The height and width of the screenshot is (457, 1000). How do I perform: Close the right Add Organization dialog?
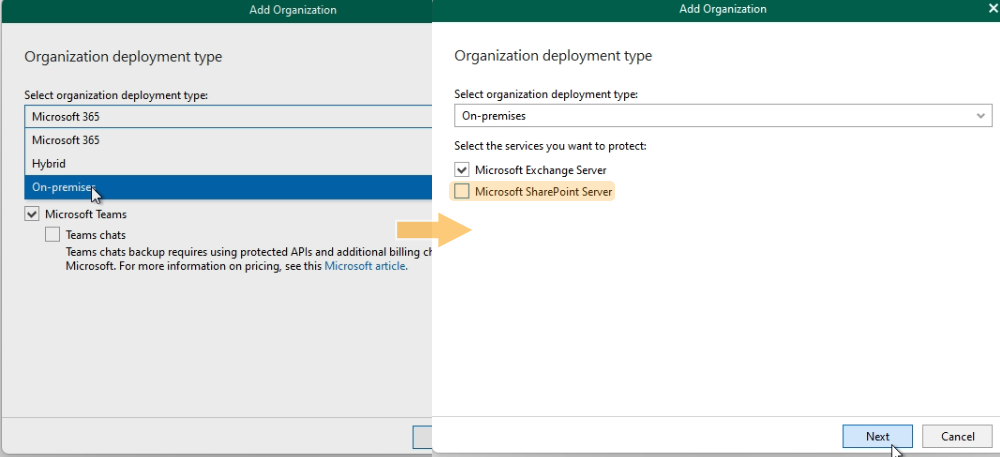992,9
